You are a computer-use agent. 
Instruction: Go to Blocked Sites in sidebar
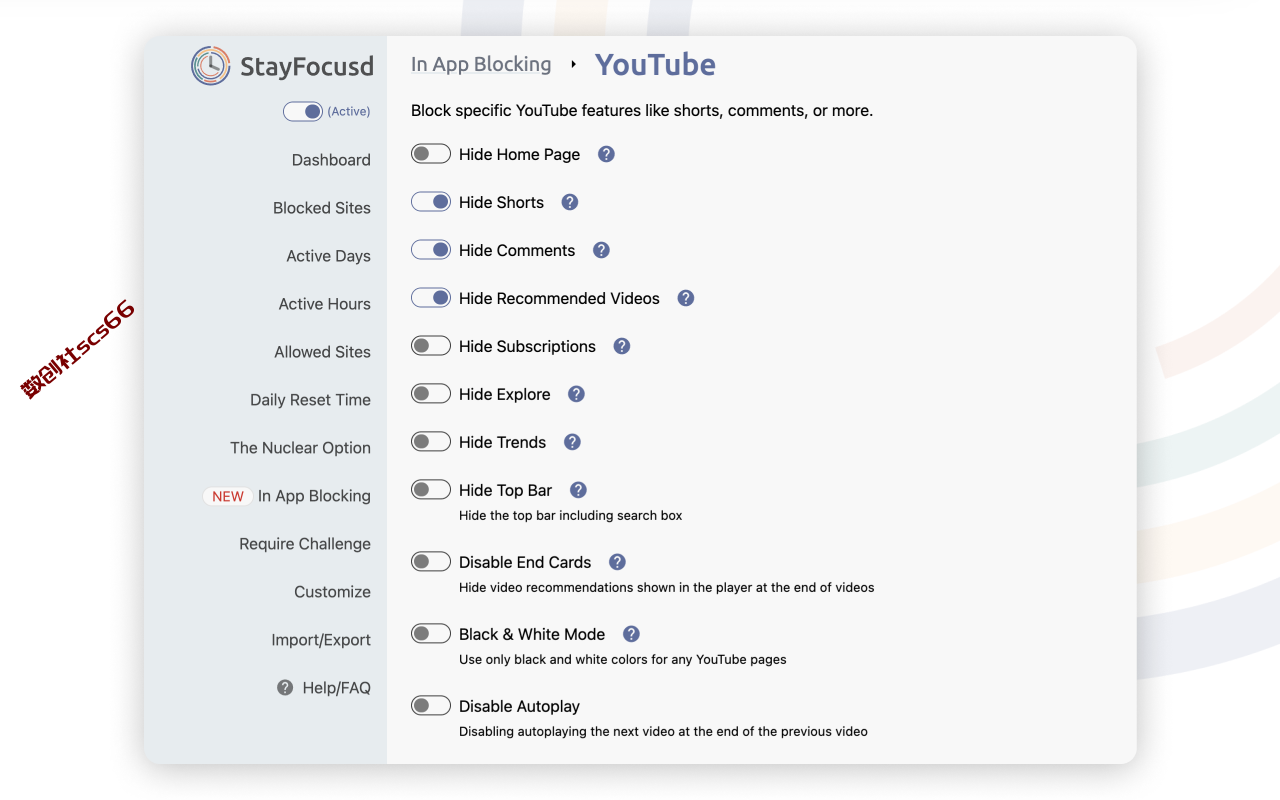click(322, 208)
